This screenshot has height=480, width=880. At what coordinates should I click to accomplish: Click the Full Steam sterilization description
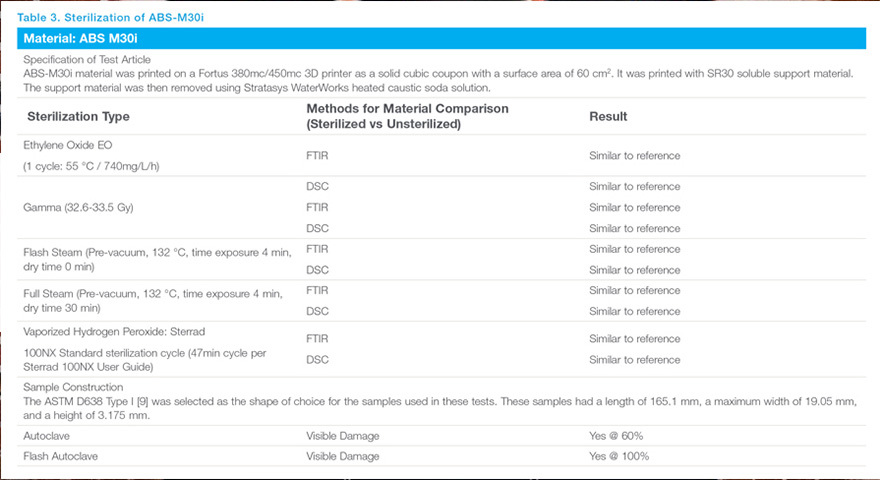tap(152, 301)
